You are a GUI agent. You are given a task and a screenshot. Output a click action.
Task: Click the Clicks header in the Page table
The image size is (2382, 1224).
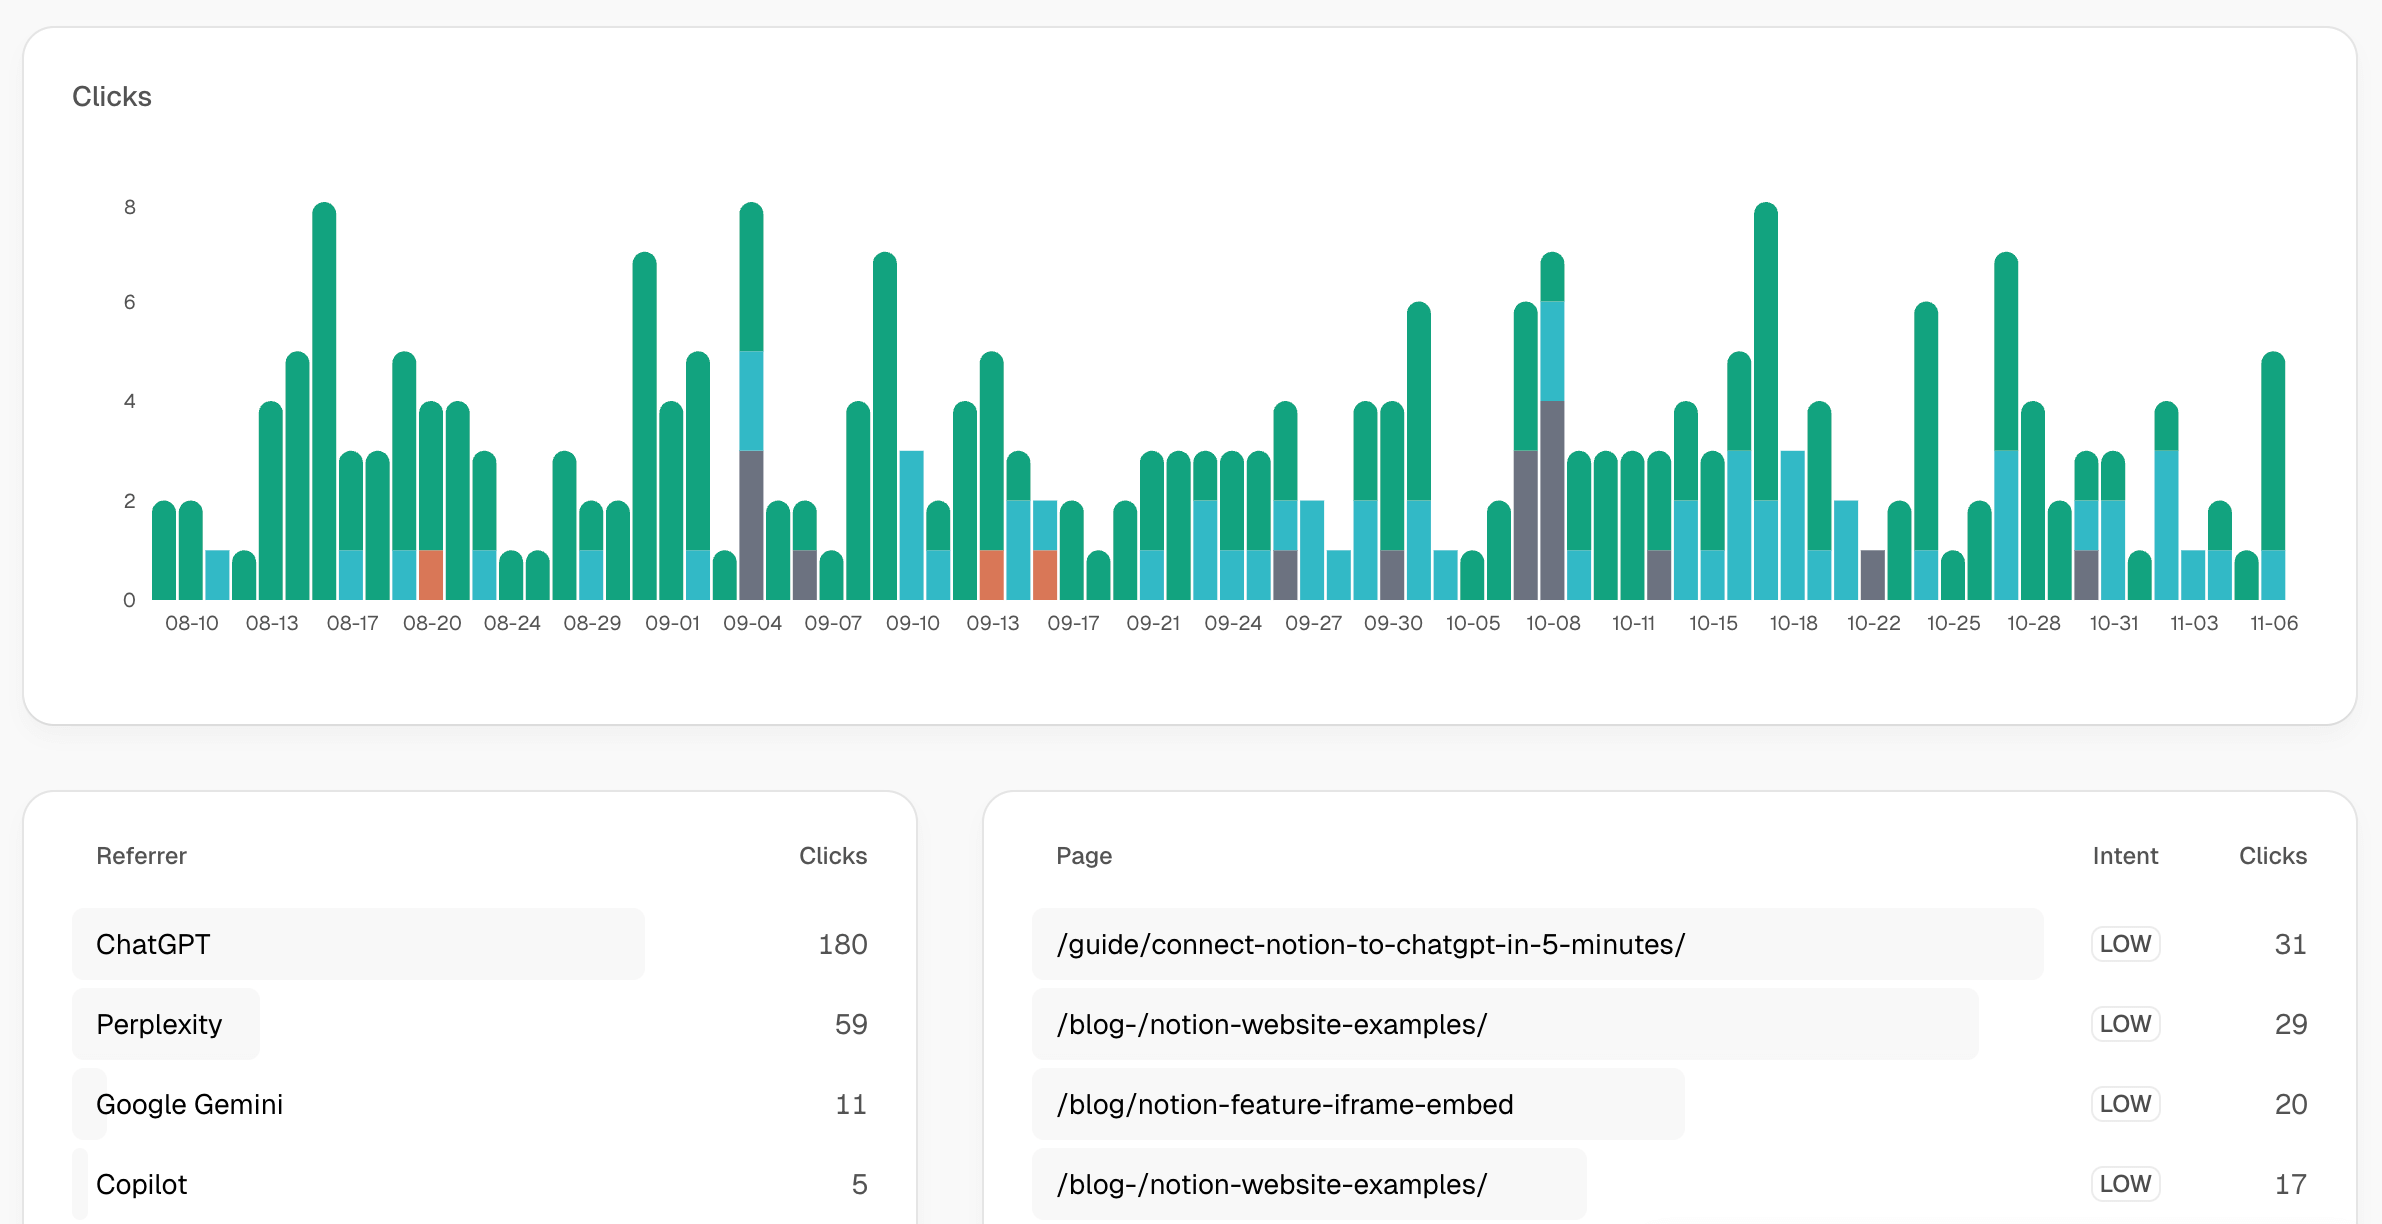(x=2272, y=856)
